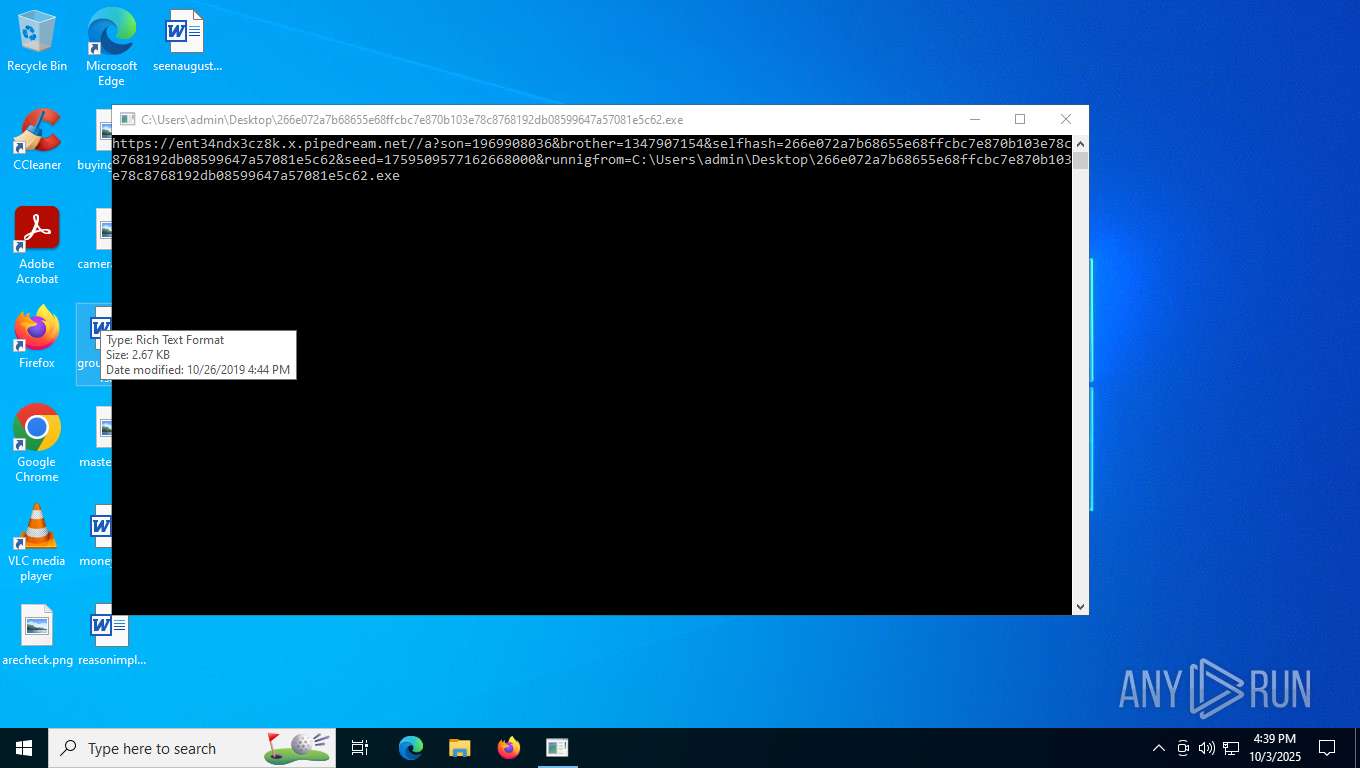
Task: Launch Firefox from desktop shortcut
Action: pyautogui.click(x=37, y=338)
